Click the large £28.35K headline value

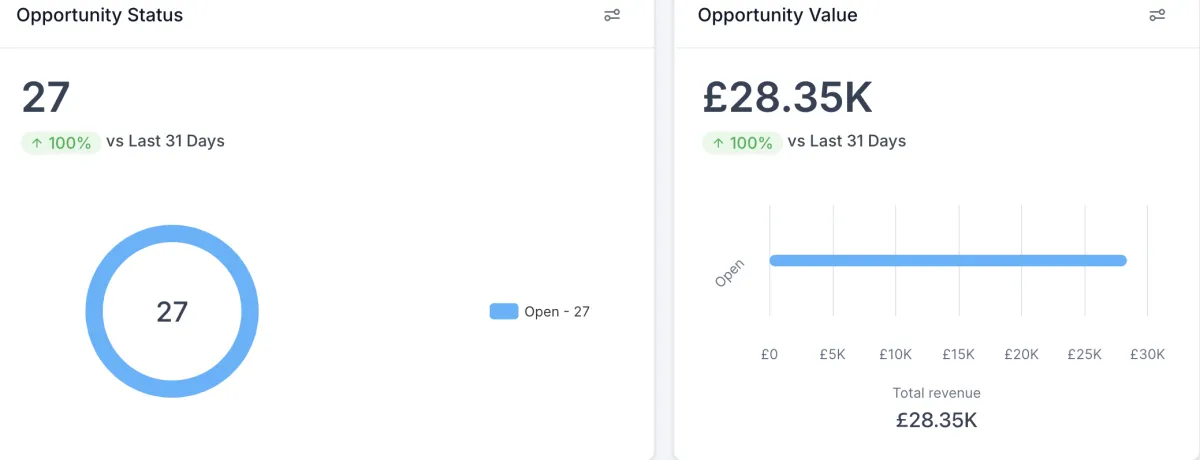click(788, 98)
